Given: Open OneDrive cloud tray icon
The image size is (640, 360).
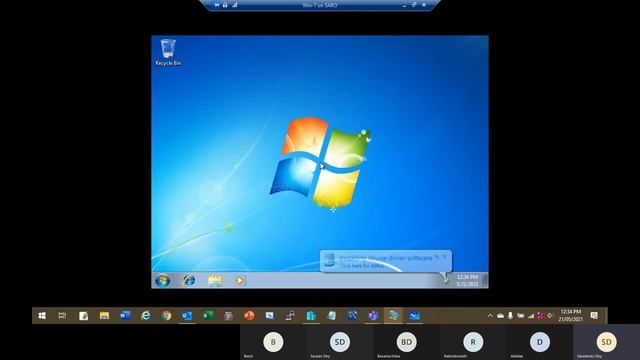Looking at the screenshot, I should pyautogui.click(x=500, y=316).
